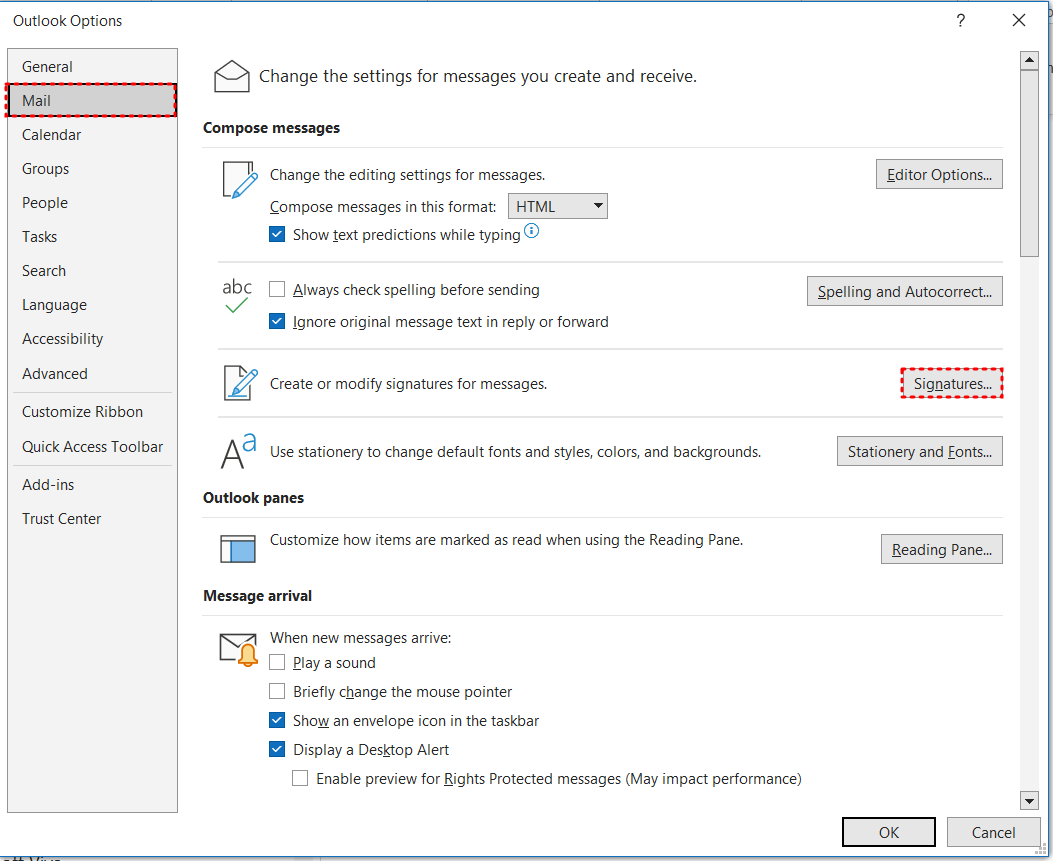Cancel the options dialog

click(x=993, y=832)
